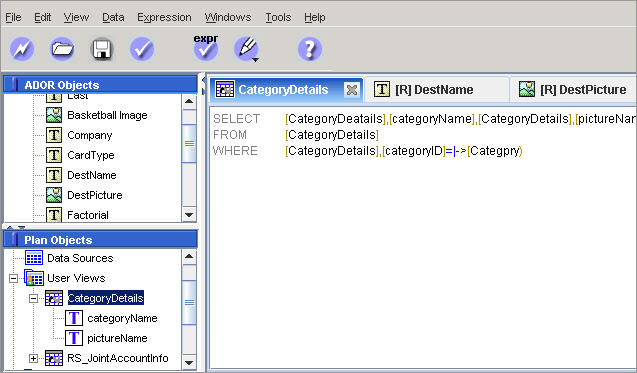The image size is (637, 373).
Task: Save the plan with floppy disk icon
Action: [102, 49]
